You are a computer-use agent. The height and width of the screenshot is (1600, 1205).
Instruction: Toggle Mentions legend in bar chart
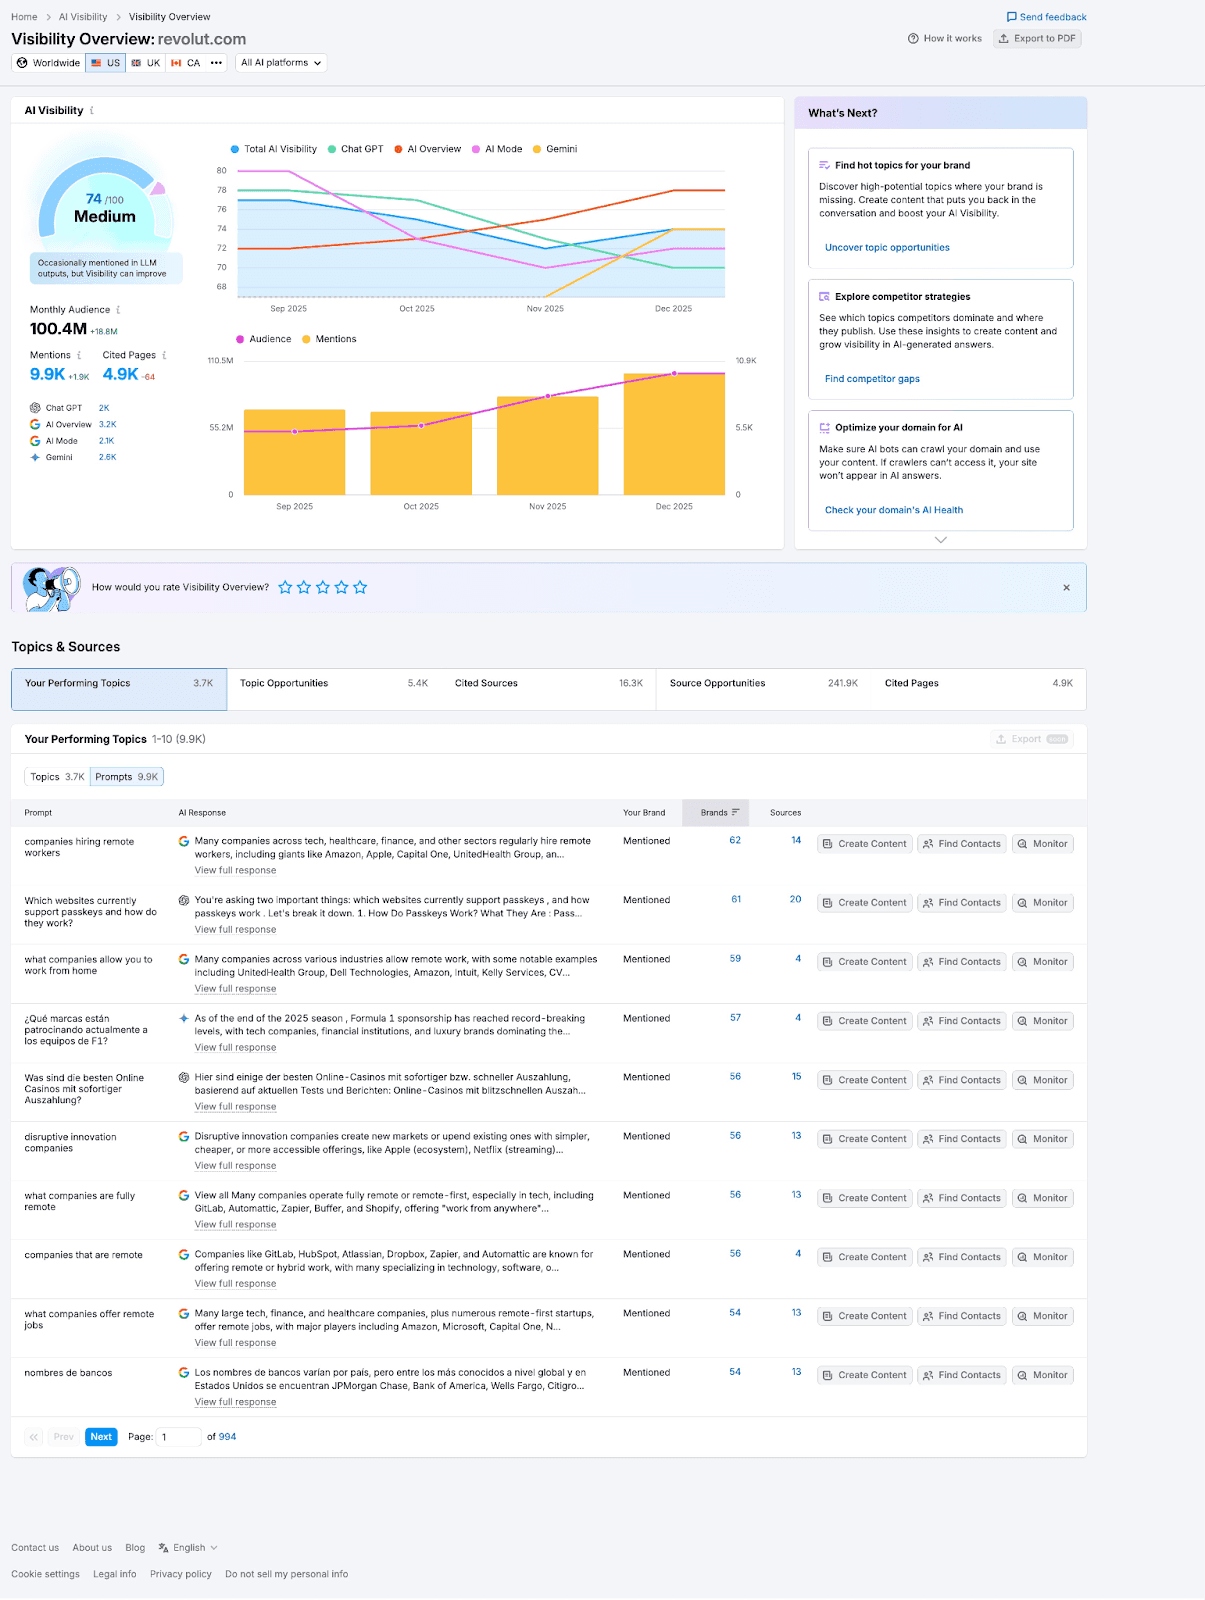(329, 339)
